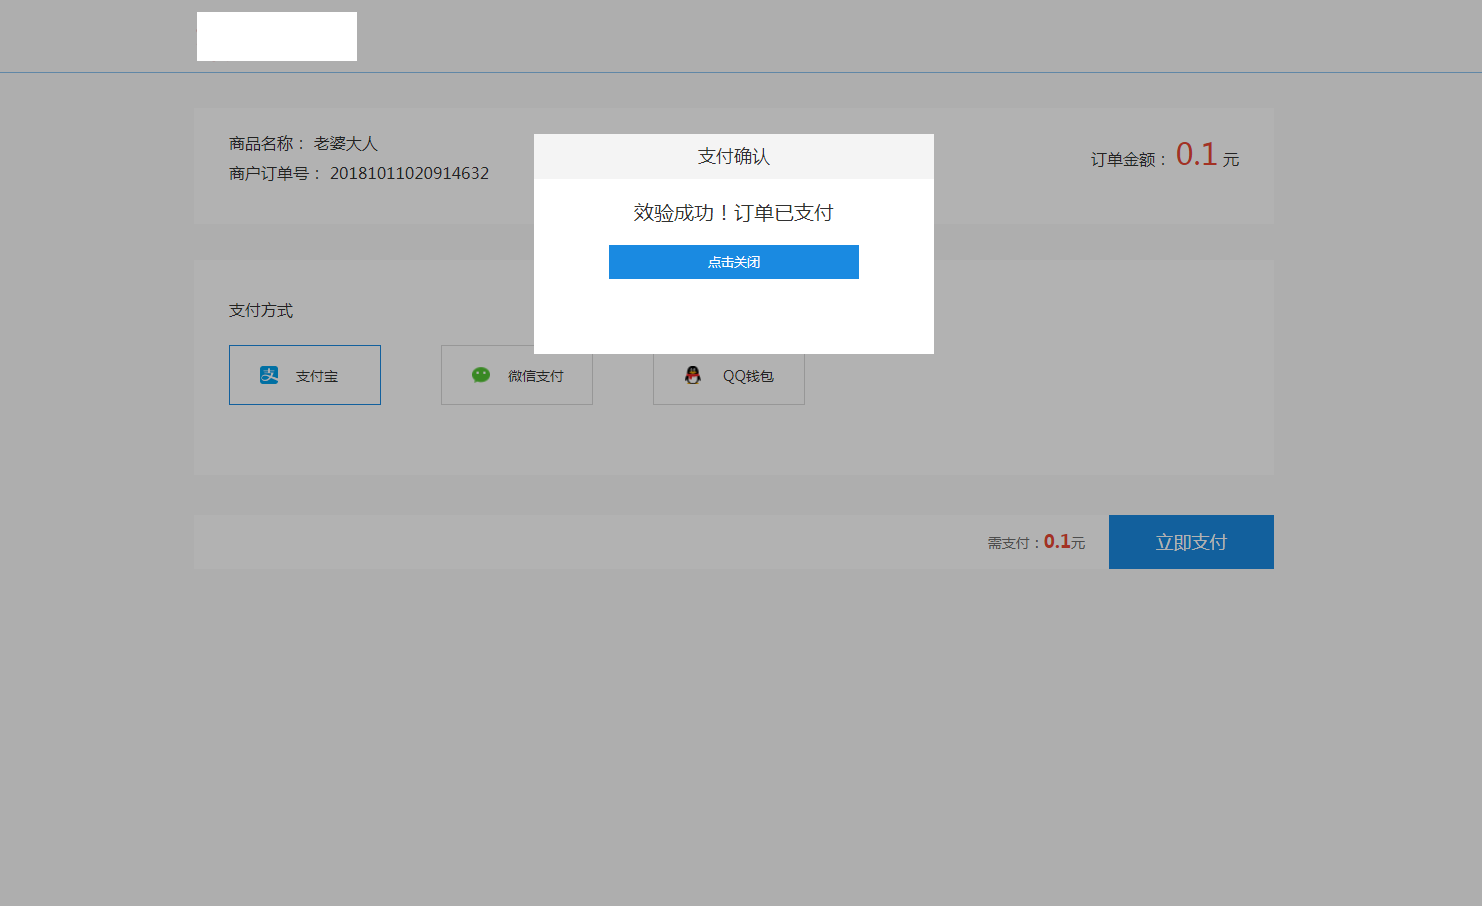Click the site logo at top left
The width and height of the screenshot is (1482, 906).
[276, 36]
